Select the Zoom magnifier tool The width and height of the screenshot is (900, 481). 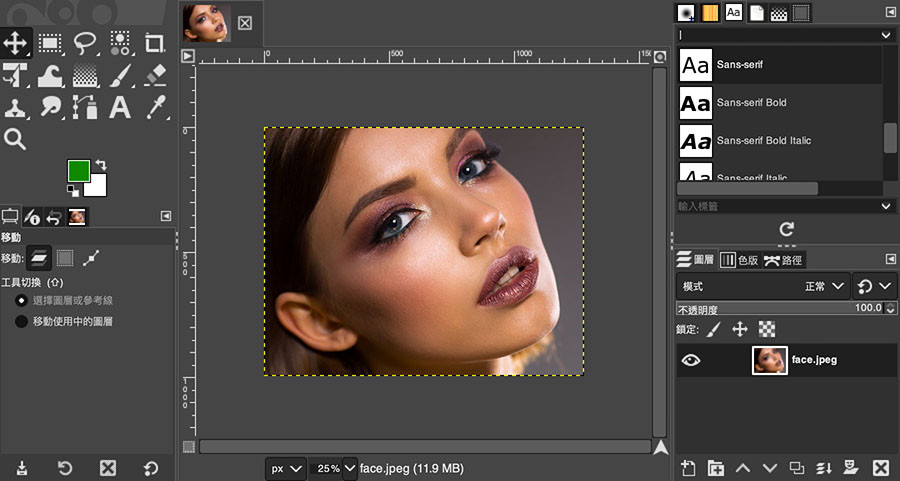click(x=15, y=139)
